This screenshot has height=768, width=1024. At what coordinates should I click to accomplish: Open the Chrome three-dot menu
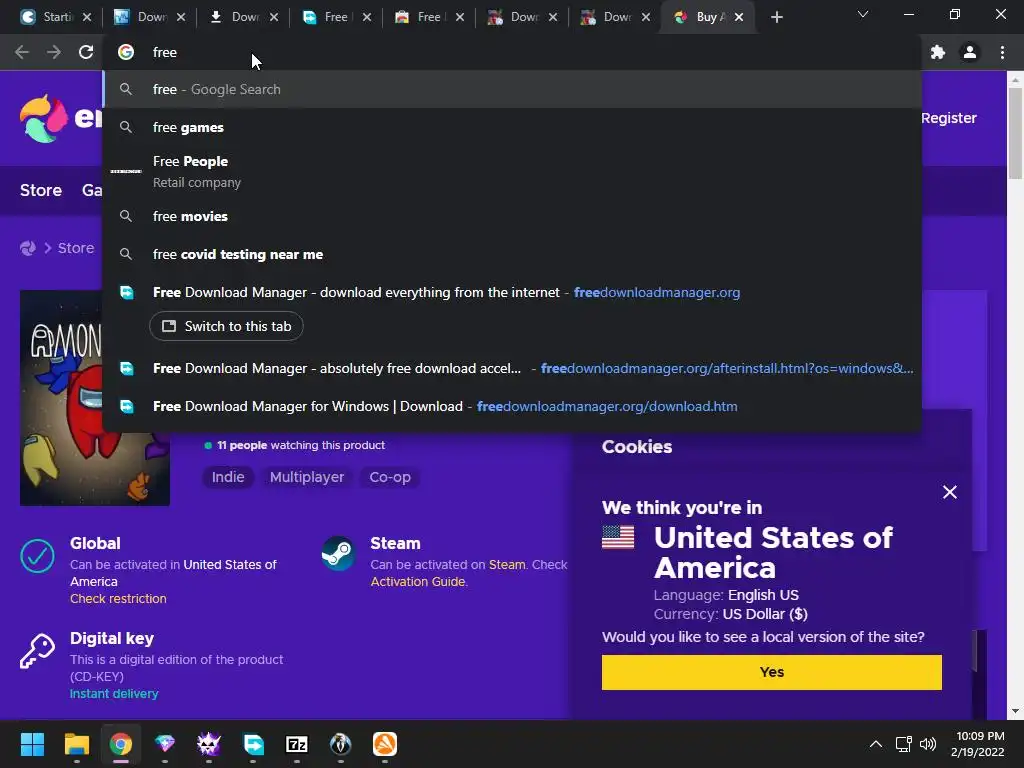point(1002,52)
